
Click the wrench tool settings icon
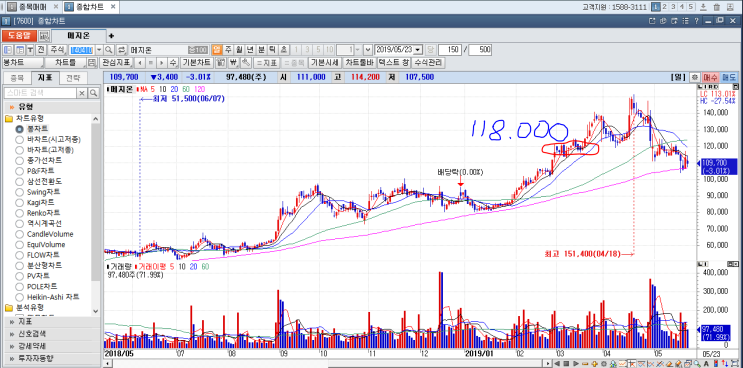(245, 63)
